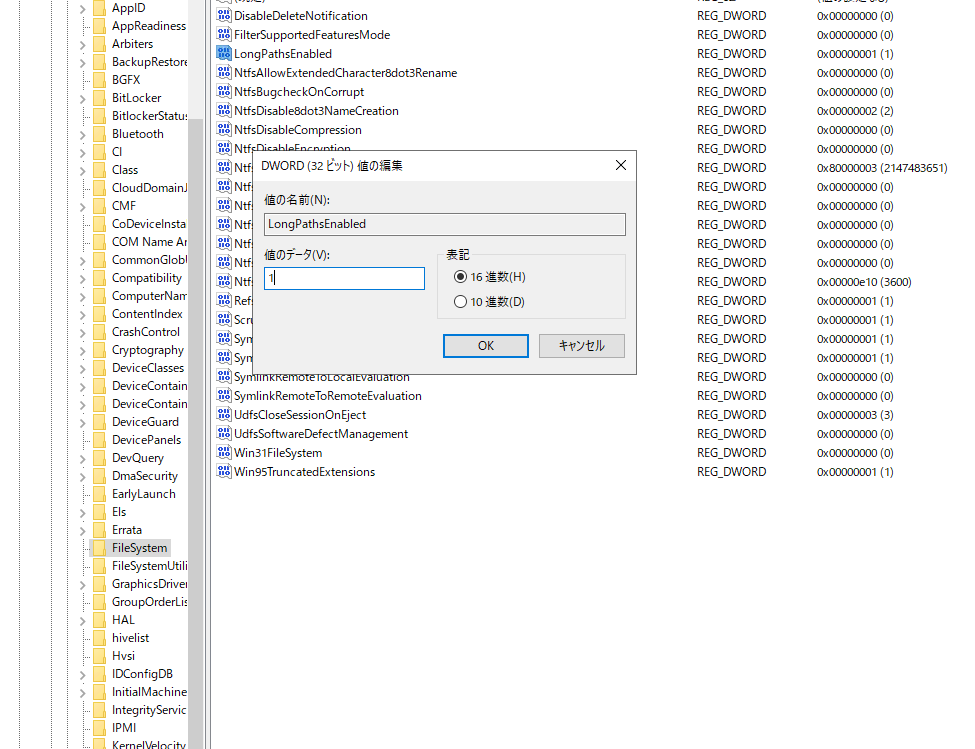Select the EarlyLaunch key in the tree

(144, 494)
